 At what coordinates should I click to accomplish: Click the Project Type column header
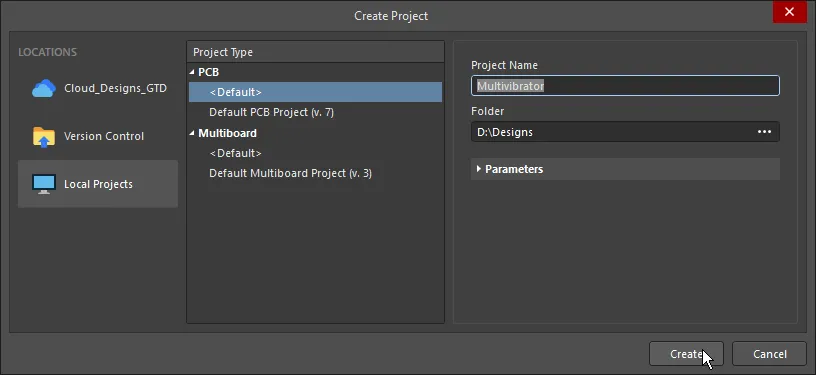point(315,52)
